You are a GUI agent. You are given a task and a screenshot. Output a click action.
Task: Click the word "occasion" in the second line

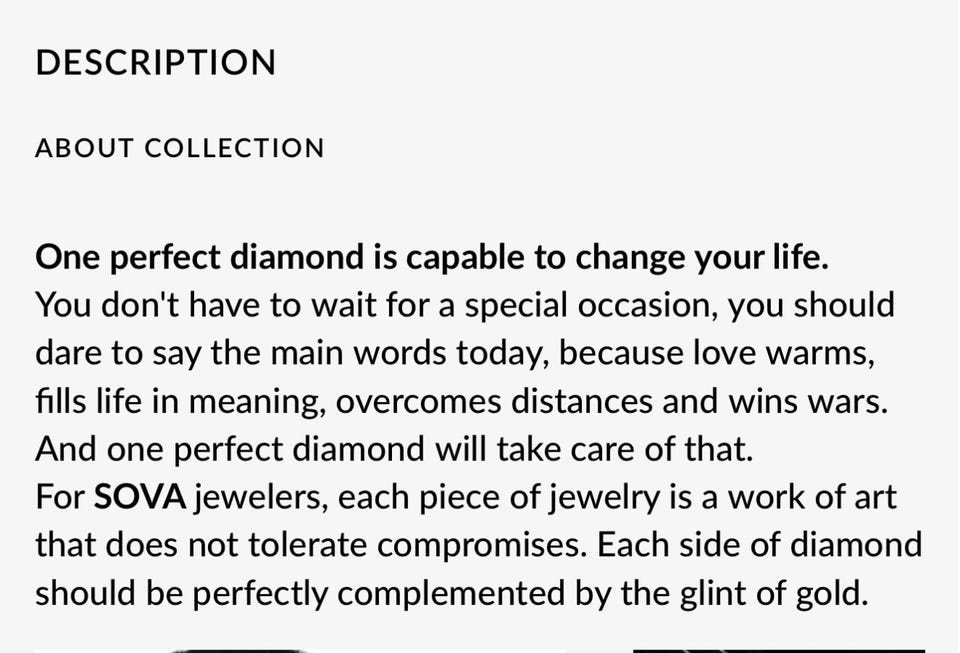(648, 305)
